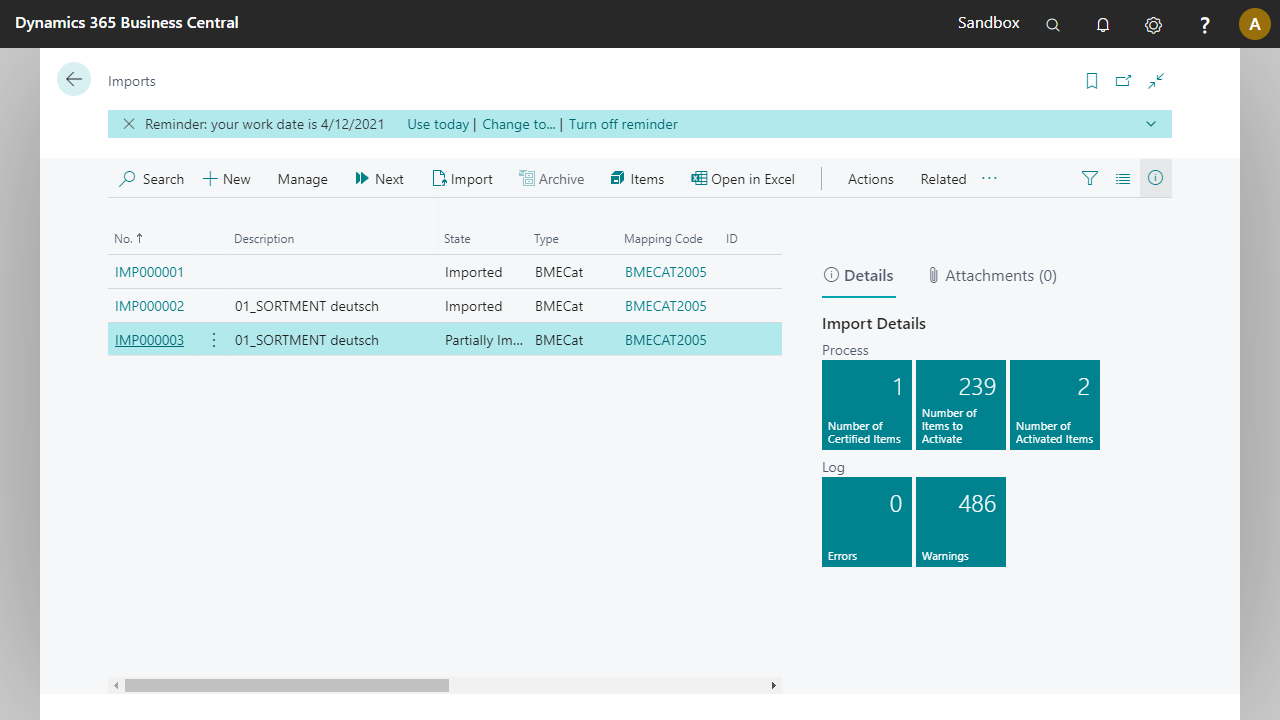The width and height of the screenshot is (1280, 720).
Task: Click the State column header
Action: [457, 239]
